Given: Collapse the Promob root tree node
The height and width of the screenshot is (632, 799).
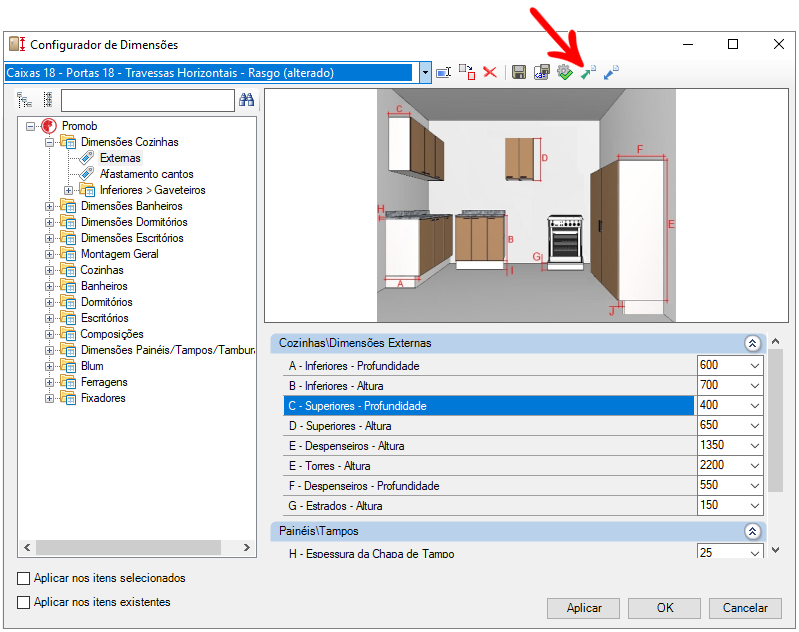Looking at the screenshot, I should click(31, 126).
